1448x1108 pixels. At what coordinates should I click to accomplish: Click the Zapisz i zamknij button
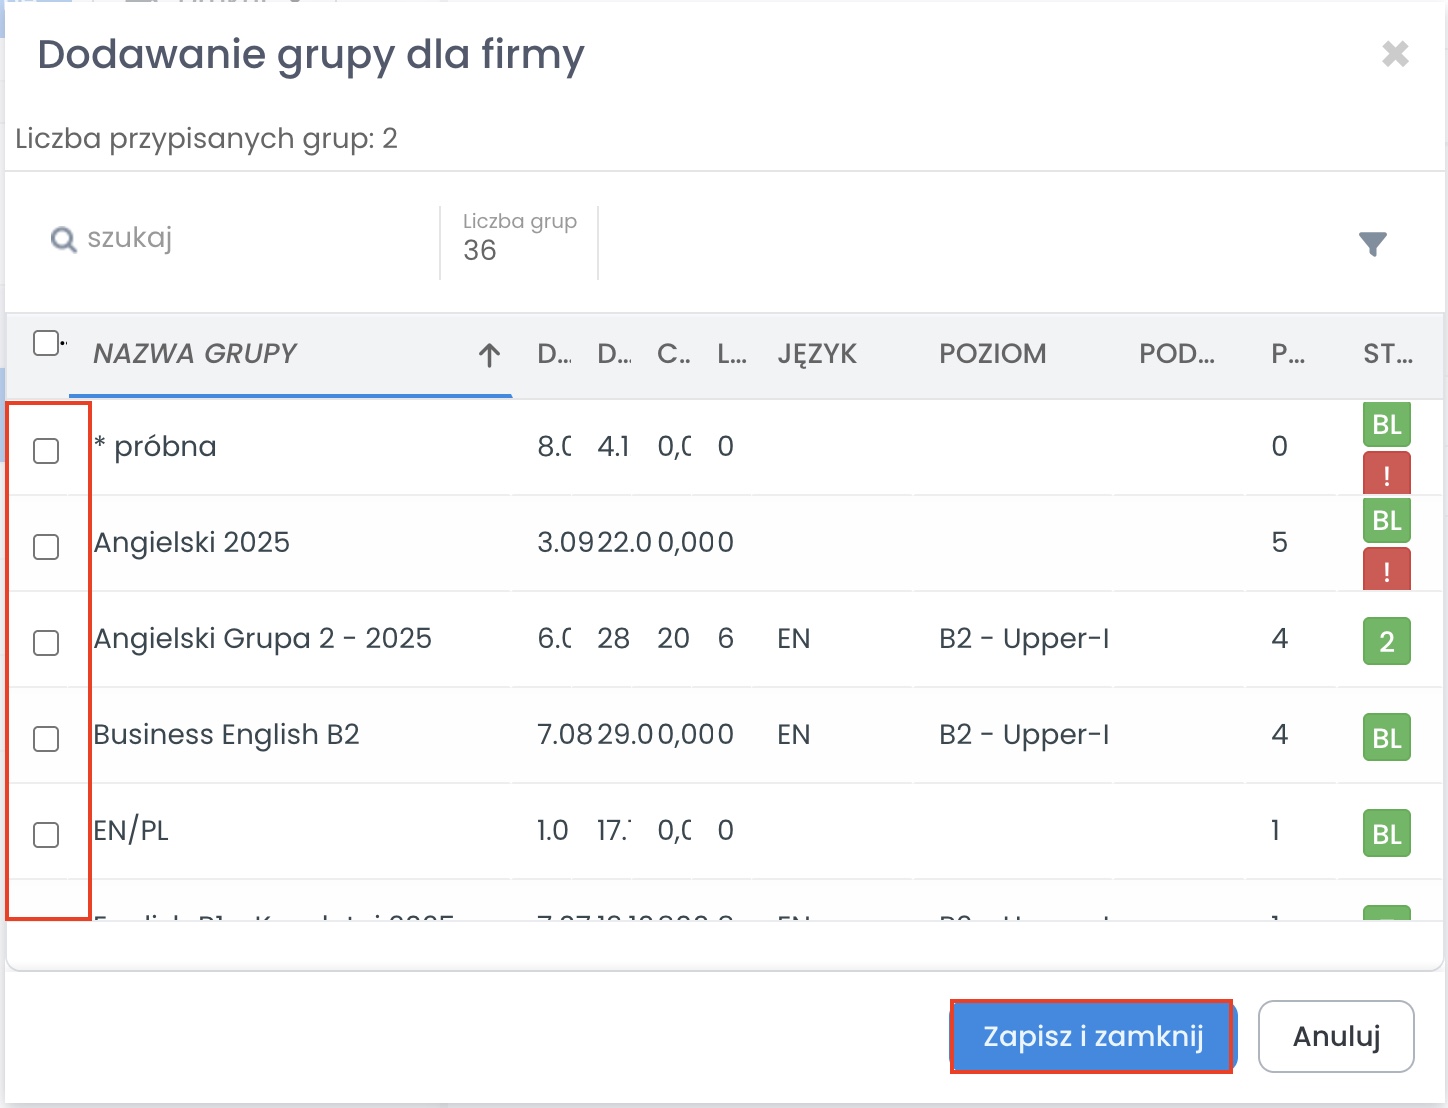pyautogui.click(x=1092, y=1036)
